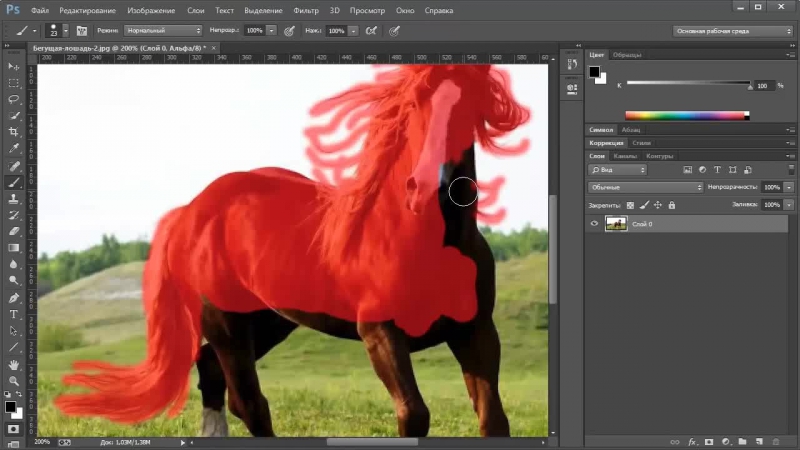This screenshot has height=450, width=800.
Task: Toggle layer filtering switch
Action: pos(791,169)
